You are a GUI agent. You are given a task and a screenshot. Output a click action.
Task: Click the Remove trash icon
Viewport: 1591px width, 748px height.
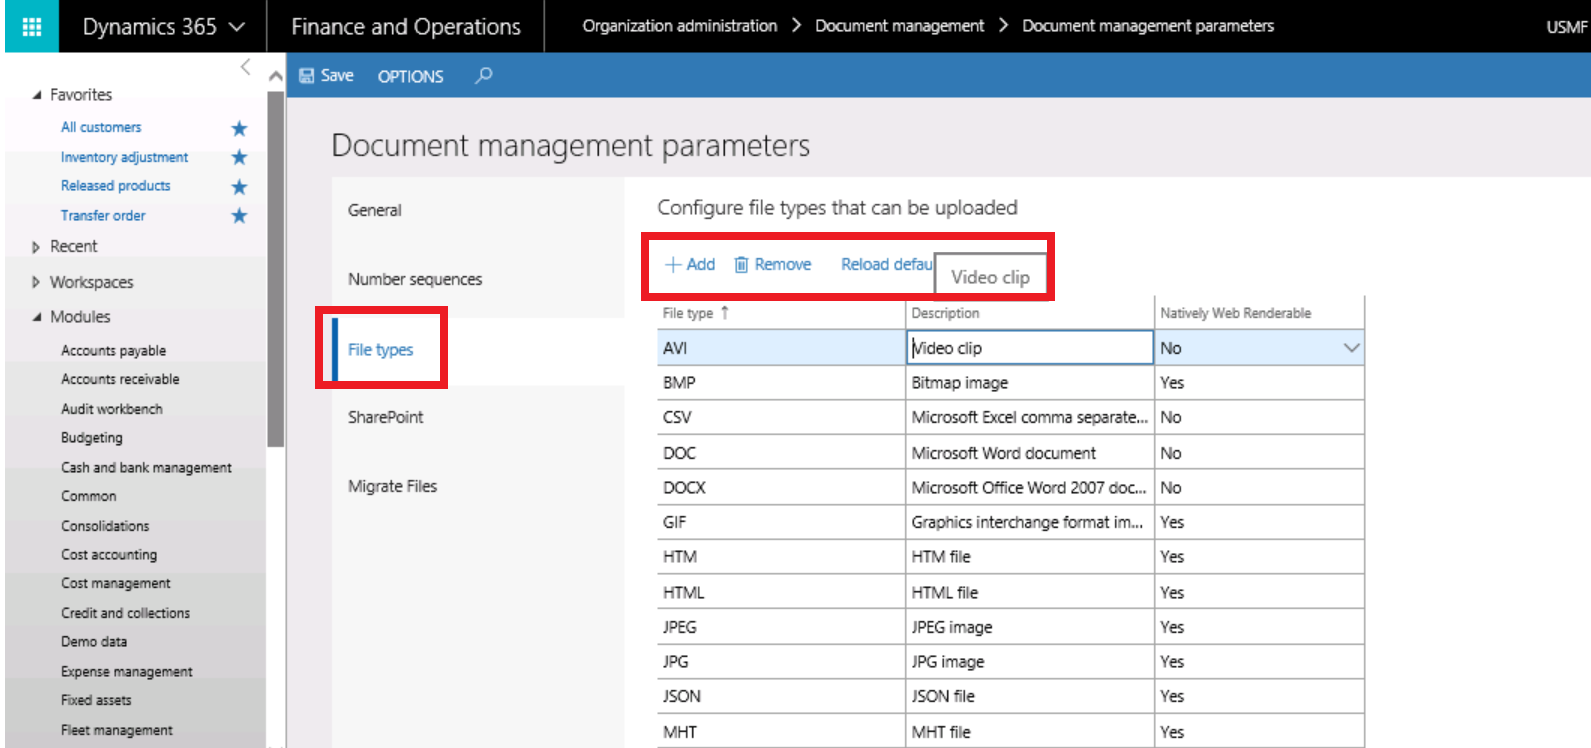[x=741, y=265]
